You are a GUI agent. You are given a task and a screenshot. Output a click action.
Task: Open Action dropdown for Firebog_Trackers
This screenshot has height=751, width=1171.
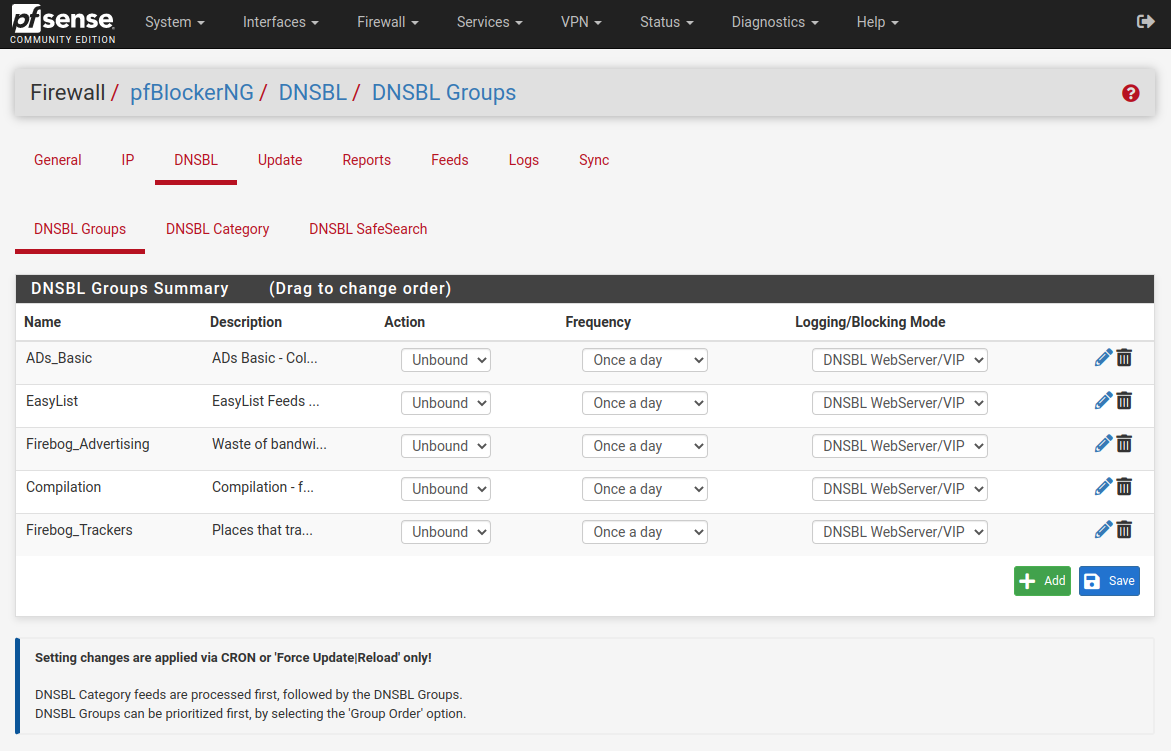coord(446,532)
